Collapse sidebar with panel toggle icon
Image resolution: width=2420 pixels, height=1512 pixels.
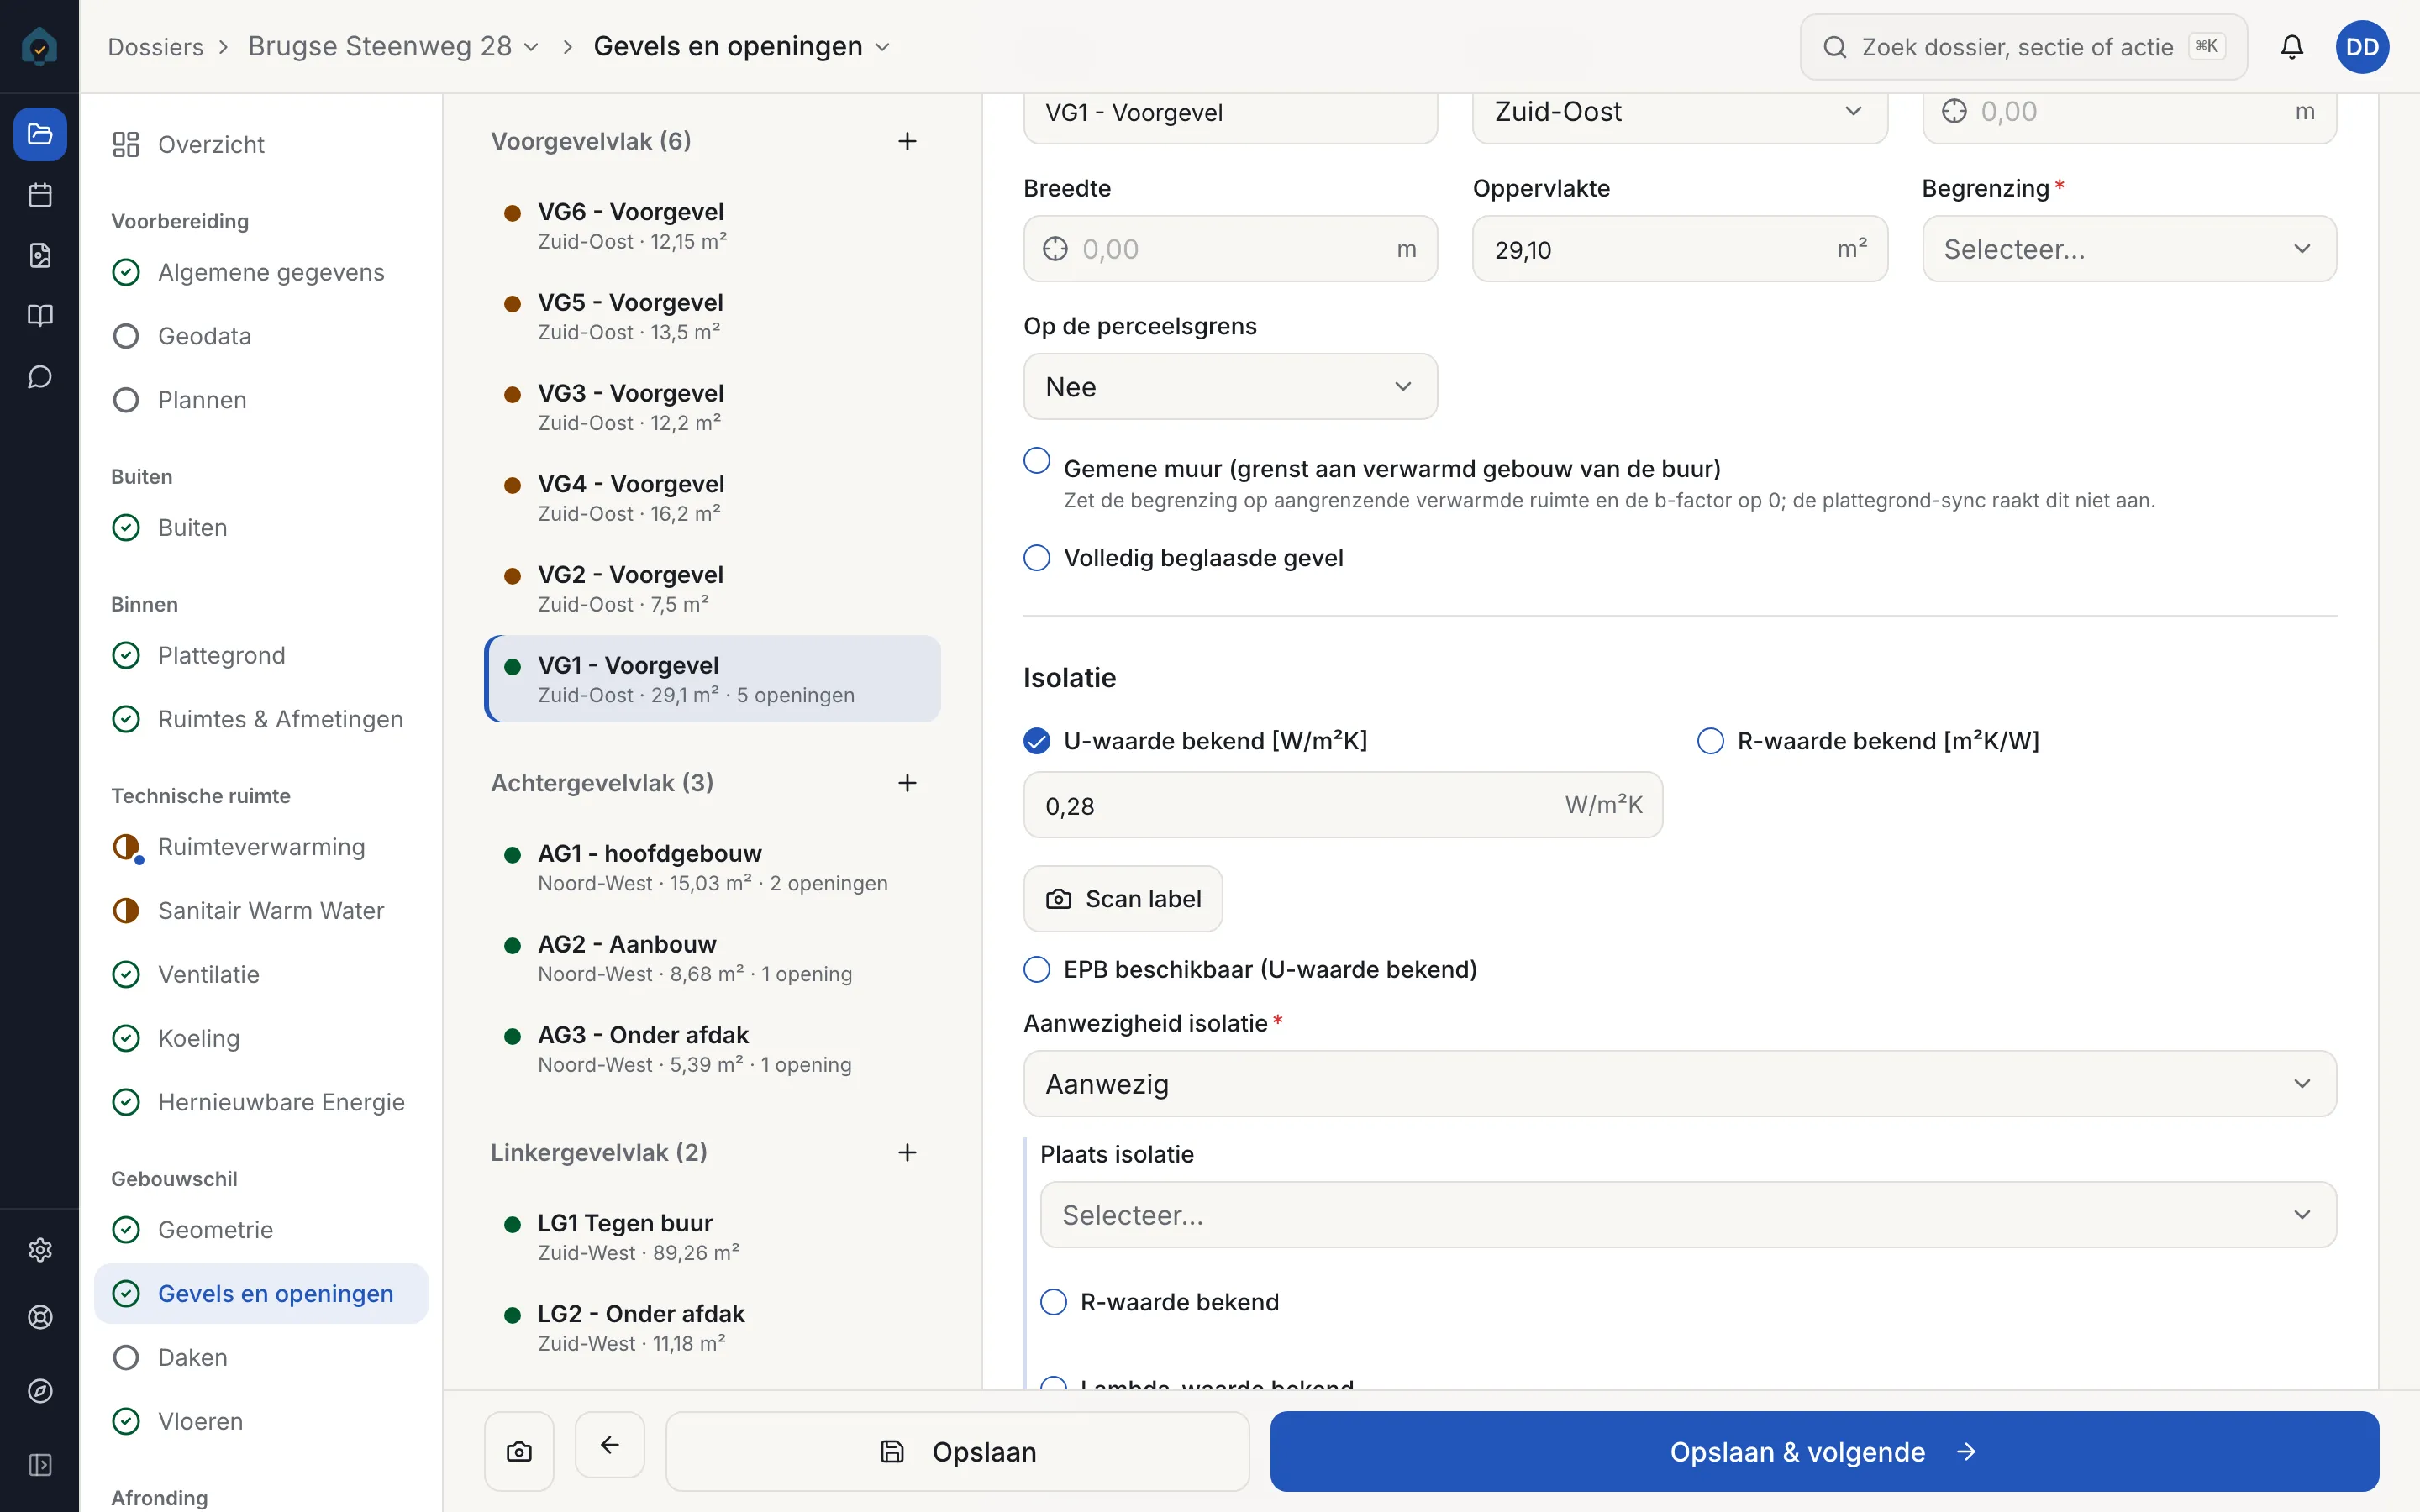[40, 1465]
